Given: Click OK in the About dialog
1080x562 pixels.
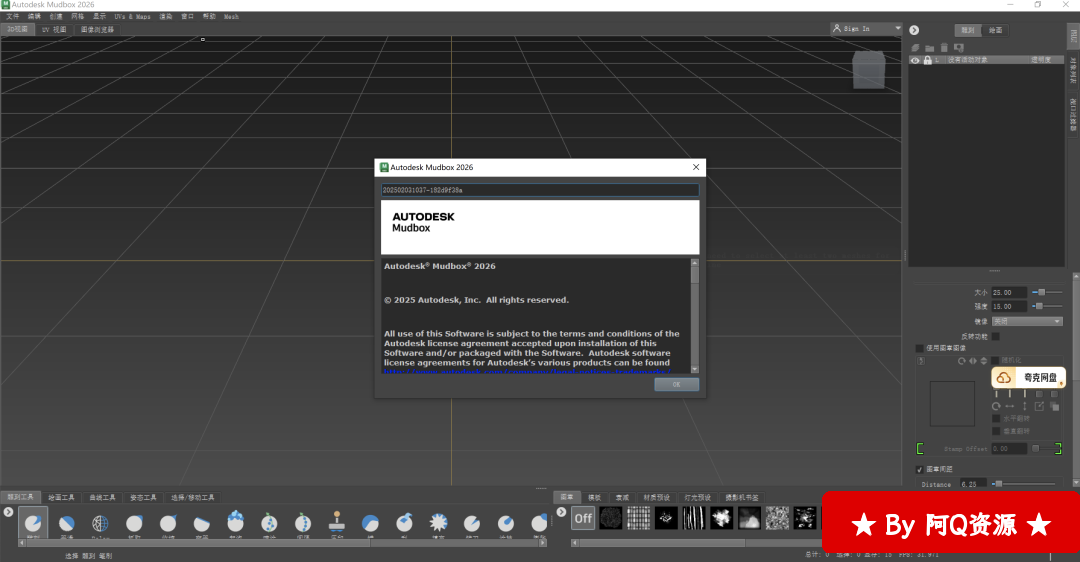Looking at the screenshot, I should pyautogui.click(x=676, y=384).
